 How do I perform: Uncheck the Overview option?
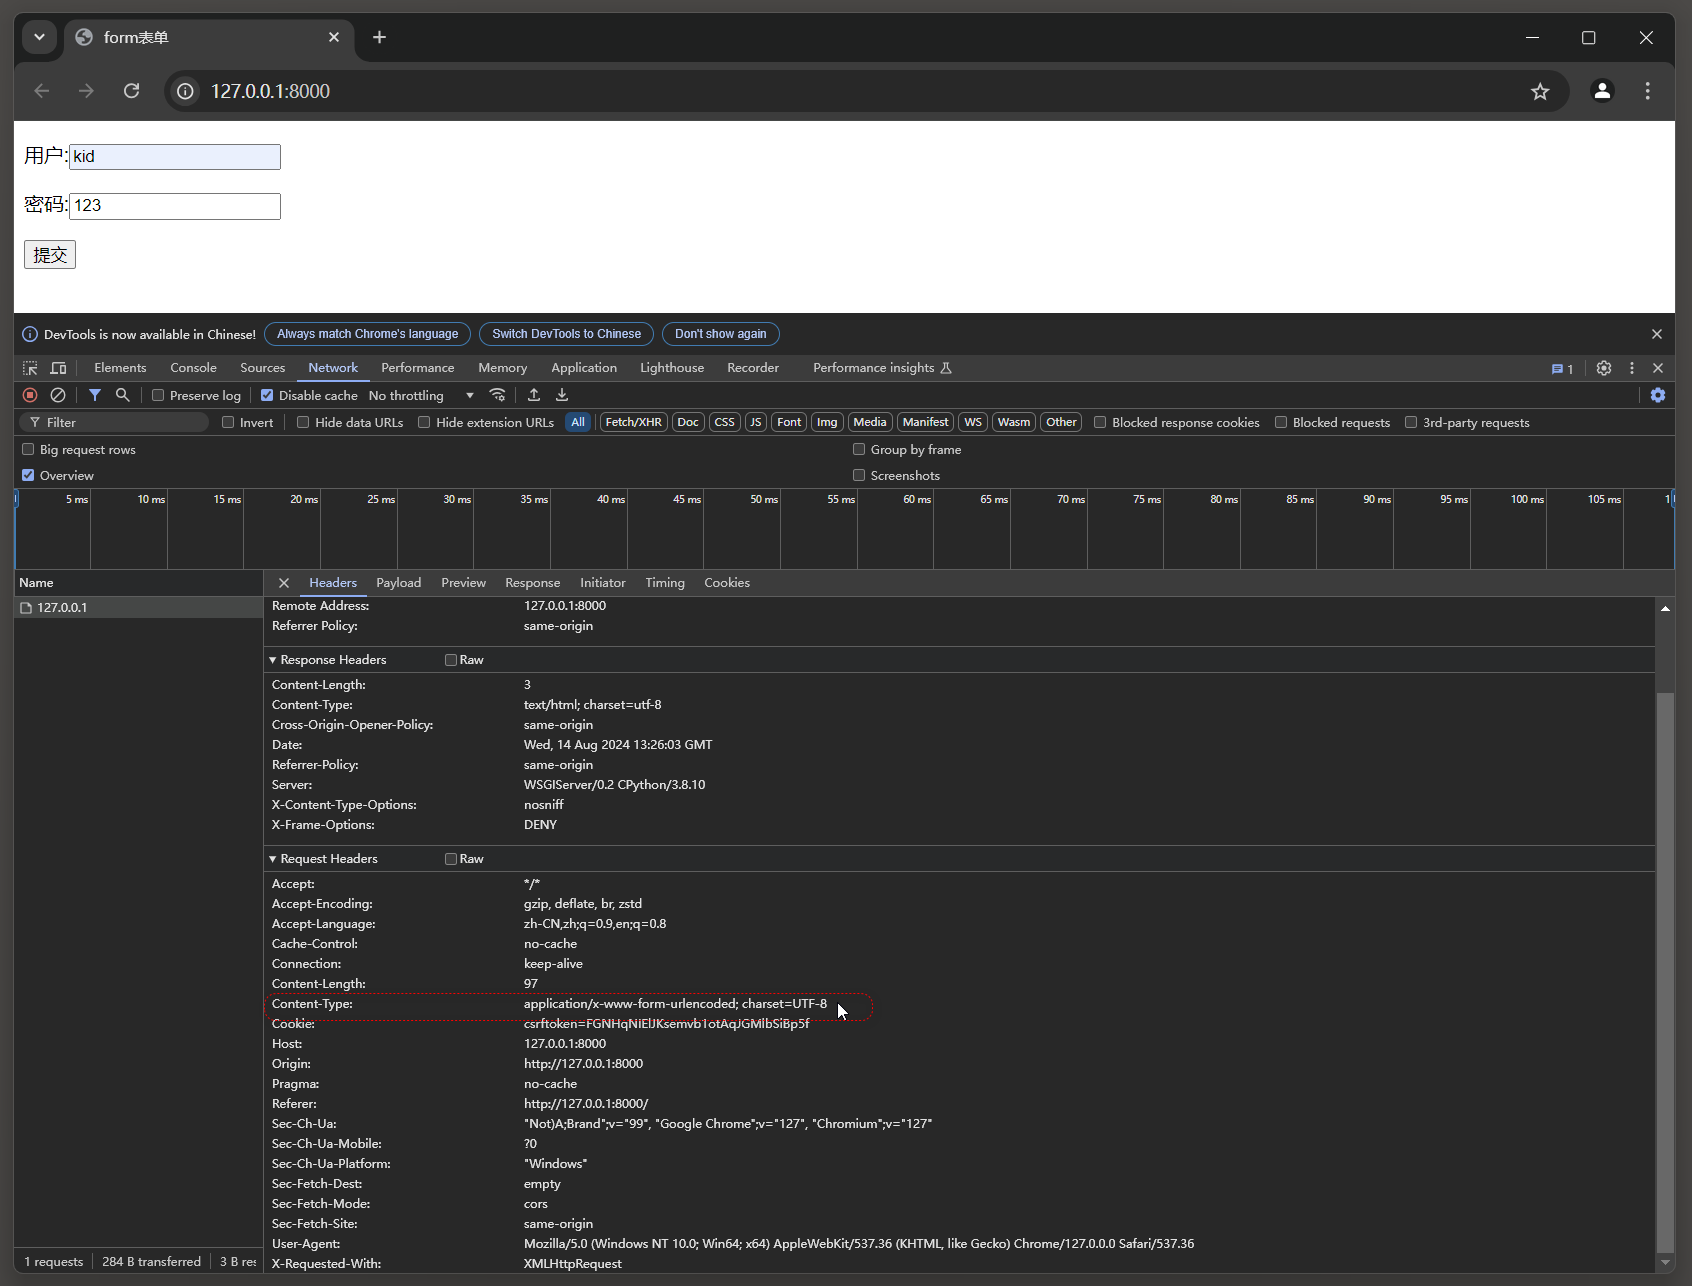28,475
